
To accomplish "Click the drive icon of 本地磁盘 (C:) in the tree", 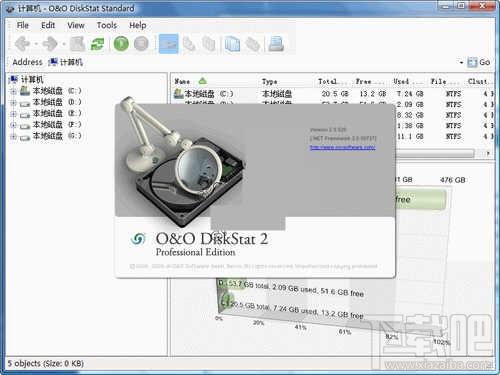I will click(25, 90).
